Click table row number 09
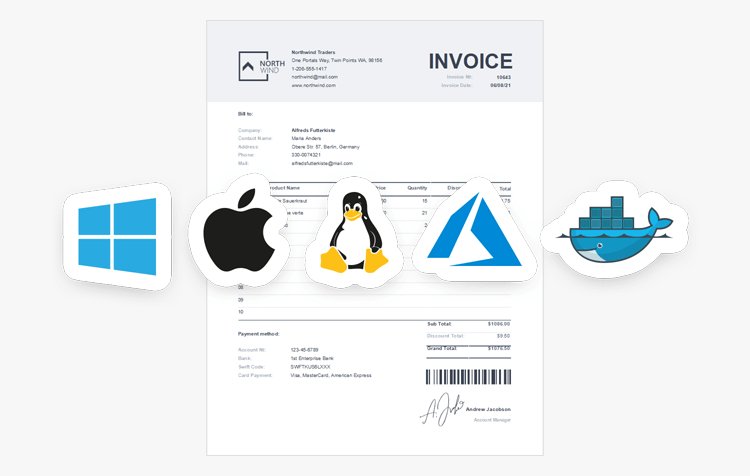Image resolution: width=750 pixels, height=476 pixels. point(241,300)
